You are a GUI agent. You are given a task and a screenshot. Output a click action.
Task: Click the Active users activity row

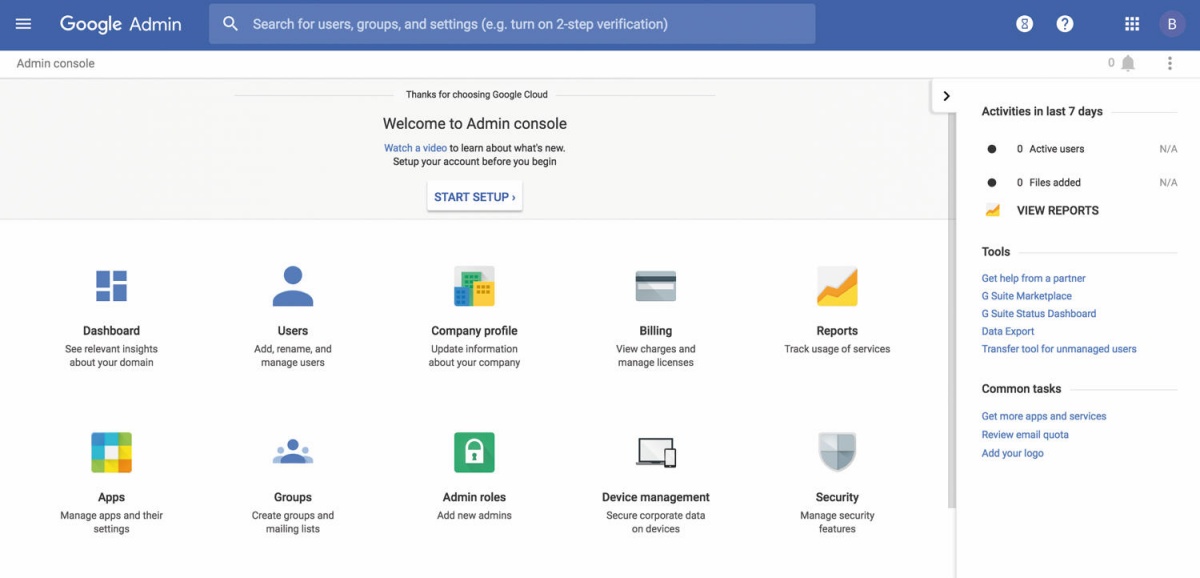pyautogui.click(x=1080, y=149)
